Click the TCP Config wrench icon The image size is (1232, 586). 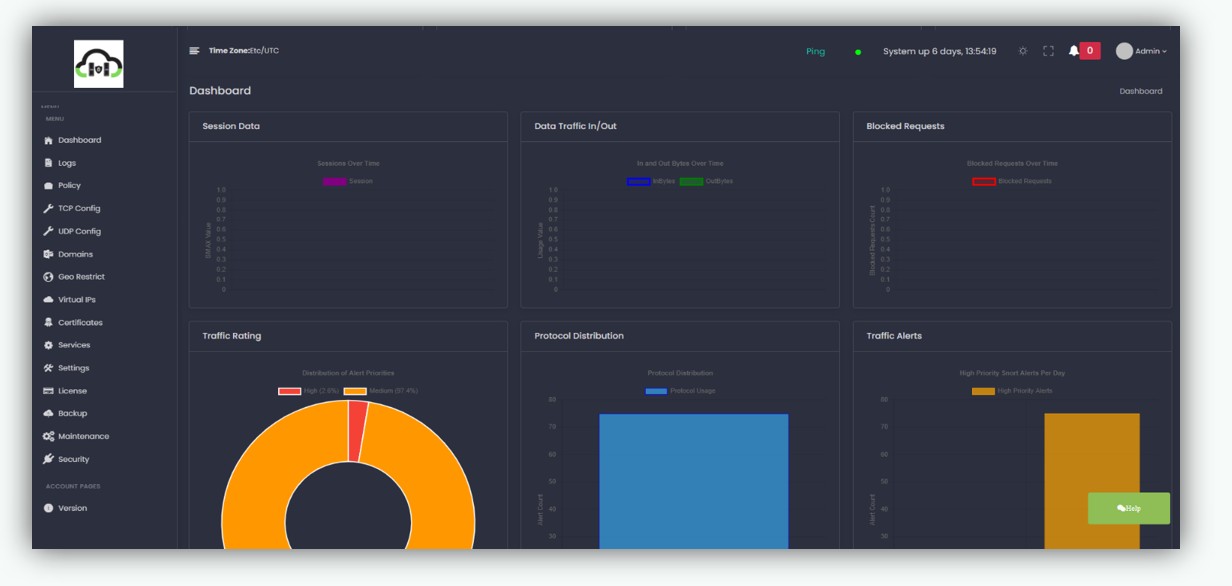click(48, 209)
